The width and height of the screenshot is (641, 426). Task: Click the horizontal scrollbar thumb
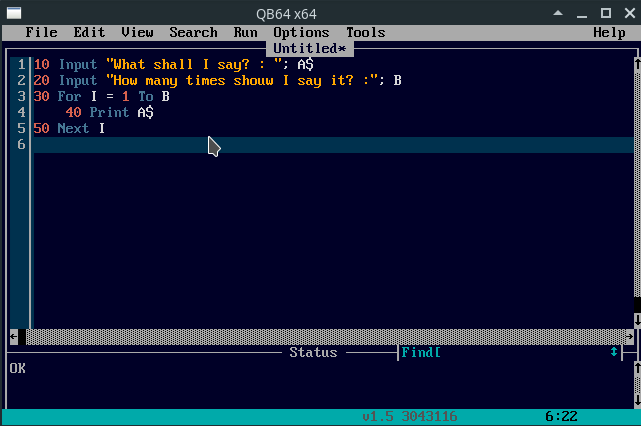(x=22, y=336)
